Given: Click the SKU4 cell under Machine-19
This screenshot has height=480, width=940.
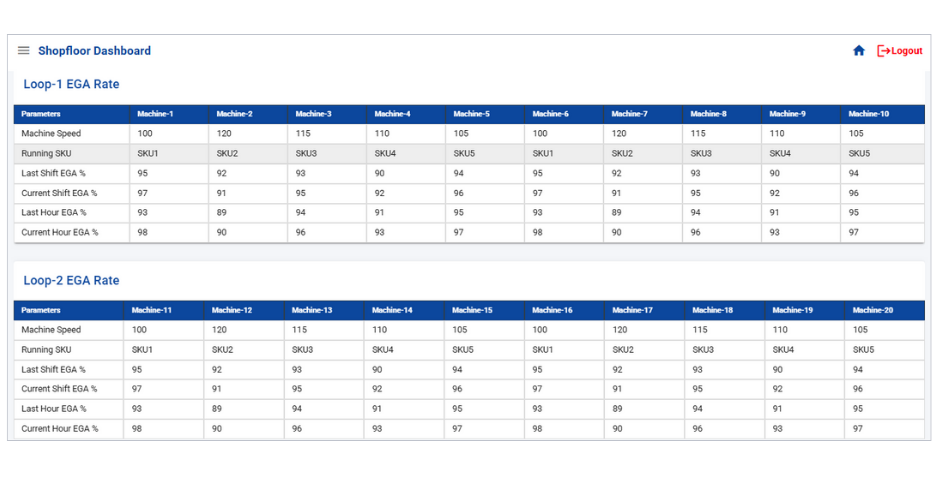Looking at the screenshot, I should click(x=783, y=349).
